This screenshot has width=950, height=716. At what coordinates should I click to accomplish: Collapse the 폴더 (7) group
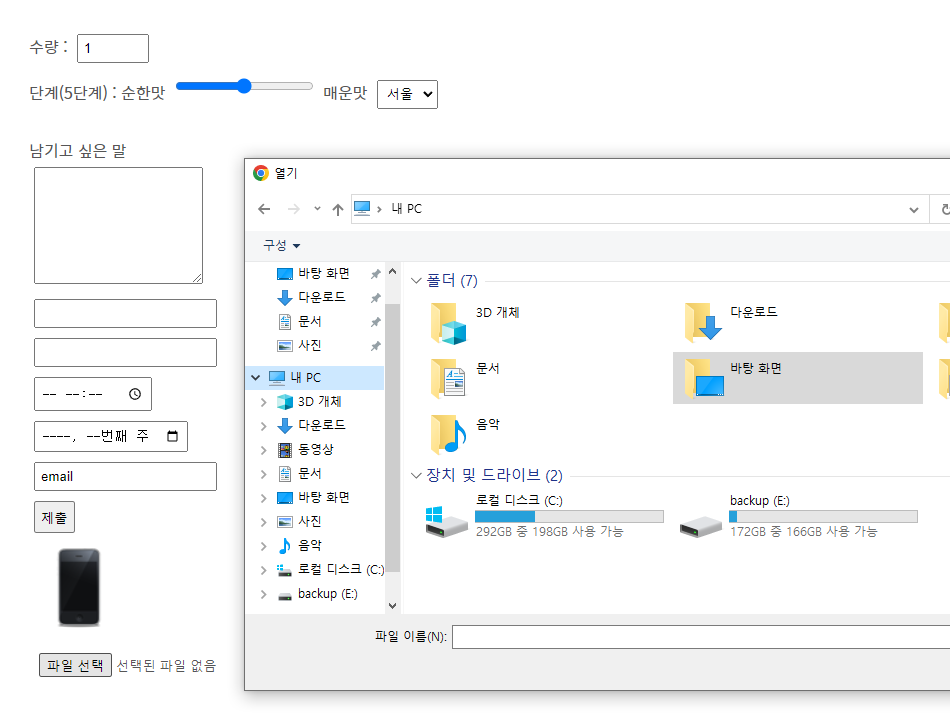[416, 280]
